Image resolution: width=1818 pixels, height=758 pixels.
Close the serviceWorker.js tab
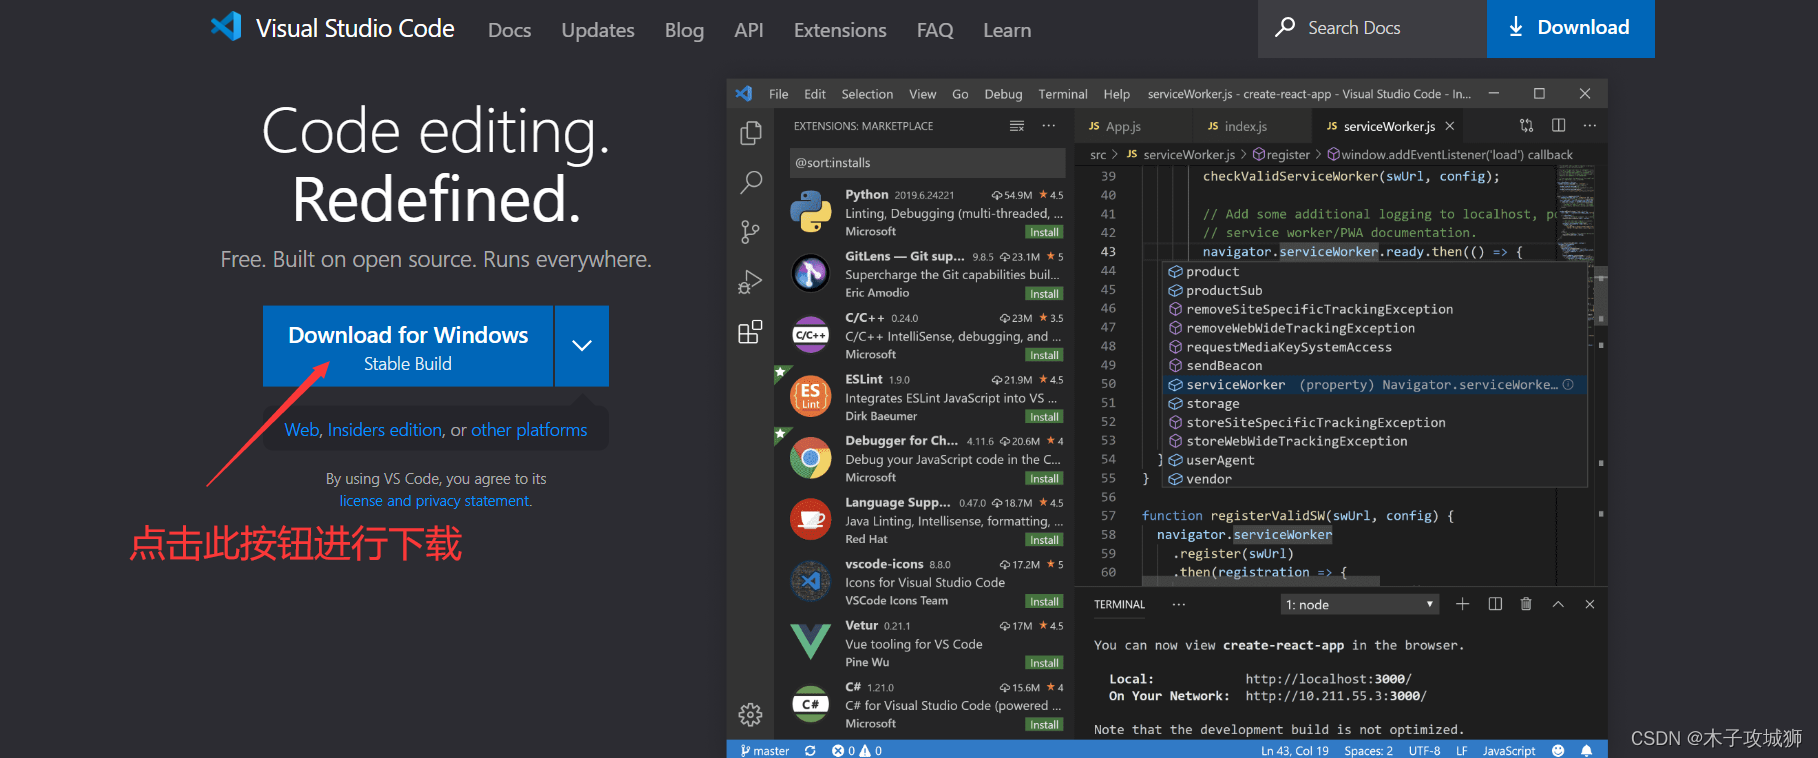click(1450, 126)
